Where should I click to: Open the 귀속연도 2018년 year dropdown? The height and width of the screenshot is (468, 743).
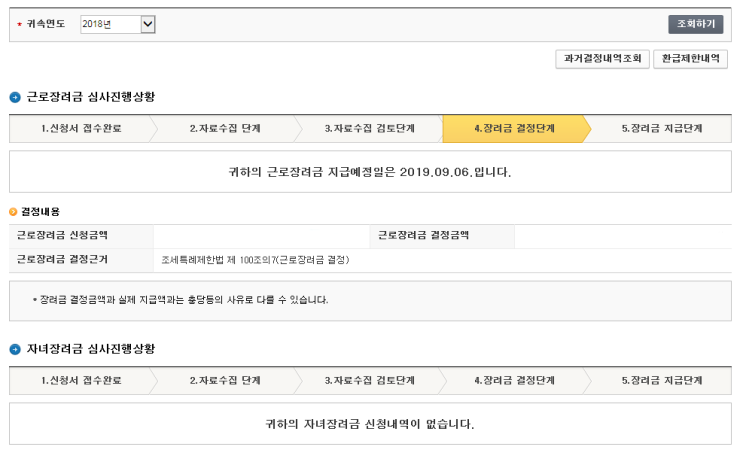click(118, 24)
